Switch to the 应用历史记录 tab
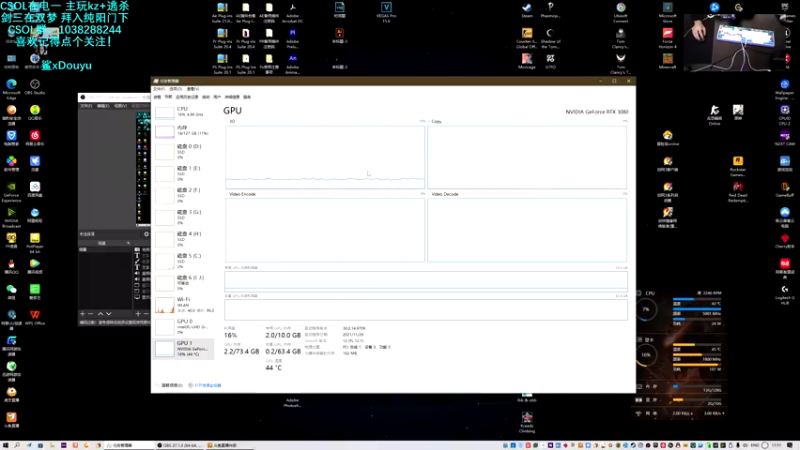 187,97
